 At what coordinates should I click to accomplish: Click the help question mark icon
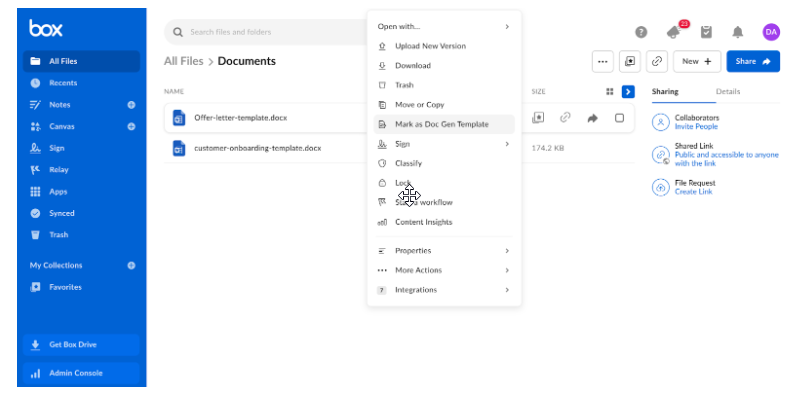click(641, 32)
